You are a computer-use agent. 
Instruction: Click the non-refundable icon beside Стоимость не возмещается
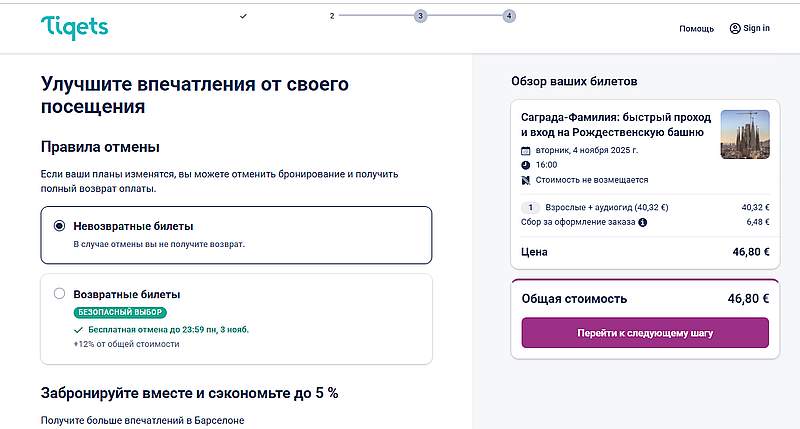pos(526,180)
